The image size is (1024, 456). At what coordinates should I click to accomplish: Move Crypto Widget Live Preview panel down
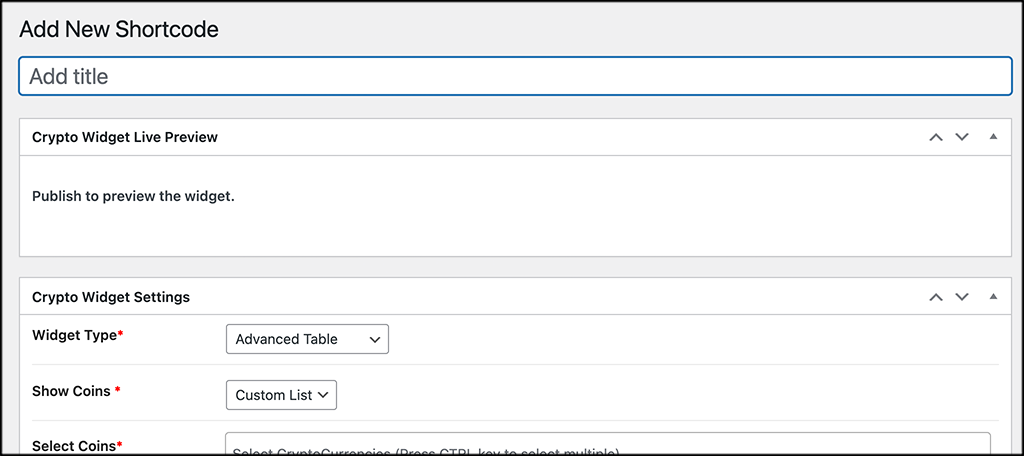click(961, 137)
